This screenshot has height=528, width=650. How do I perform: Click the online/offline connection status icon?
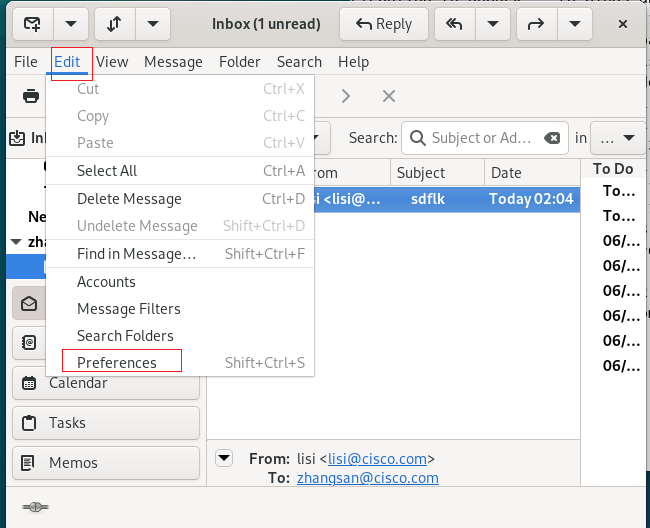tap(35, 507)
